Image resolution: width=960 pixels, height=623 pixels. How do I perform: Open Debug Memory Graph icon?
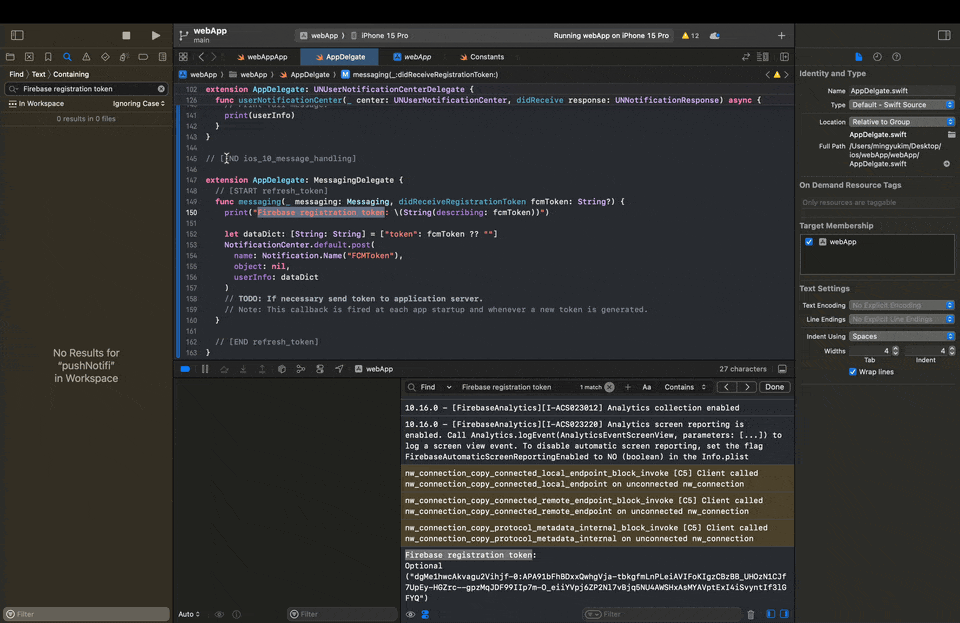pos(301,369)
